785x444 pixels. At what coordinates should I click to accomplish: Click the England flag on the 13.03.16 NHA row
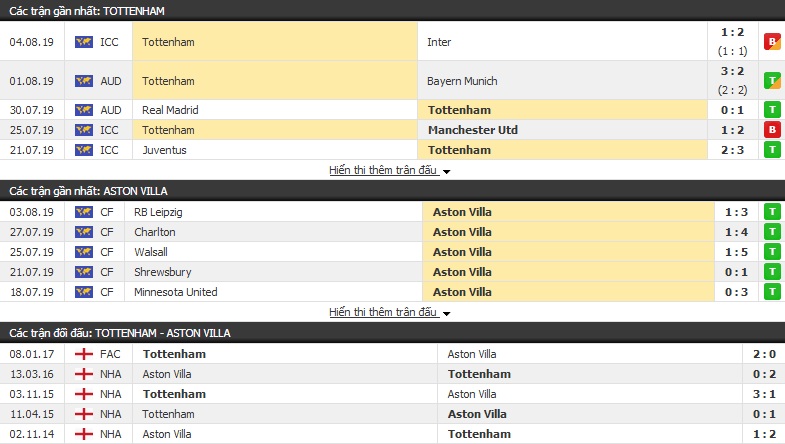tap(84, 374)
